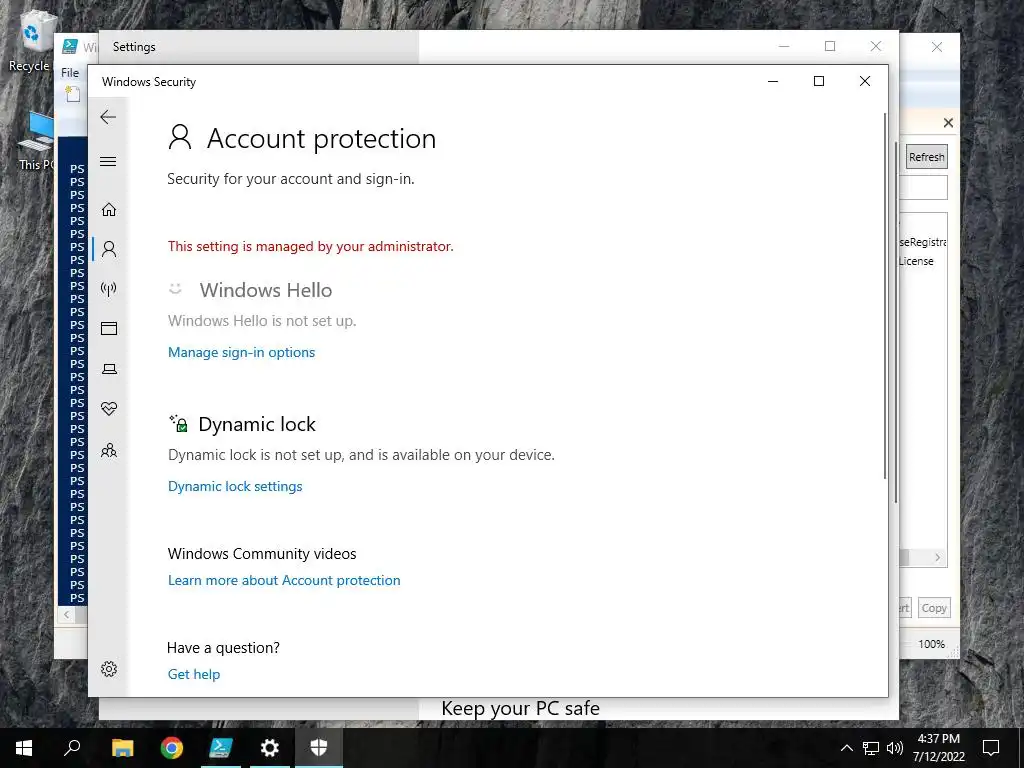Screen dimensions: 1024x768
Task: Switch to PowerShell ISE taskbar icon
Action: [221, 748]
